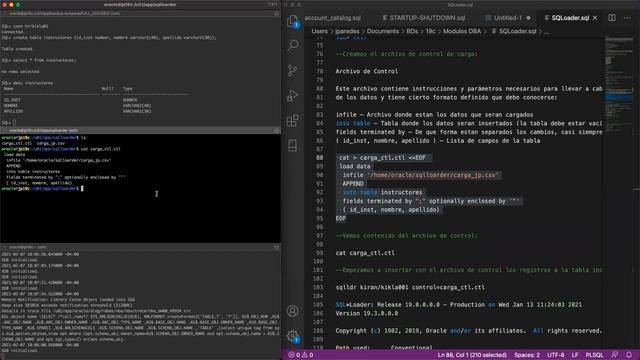Click the top terminal pane title bar
This screenshot has height=360, width=640.
(x=140, y=13)
